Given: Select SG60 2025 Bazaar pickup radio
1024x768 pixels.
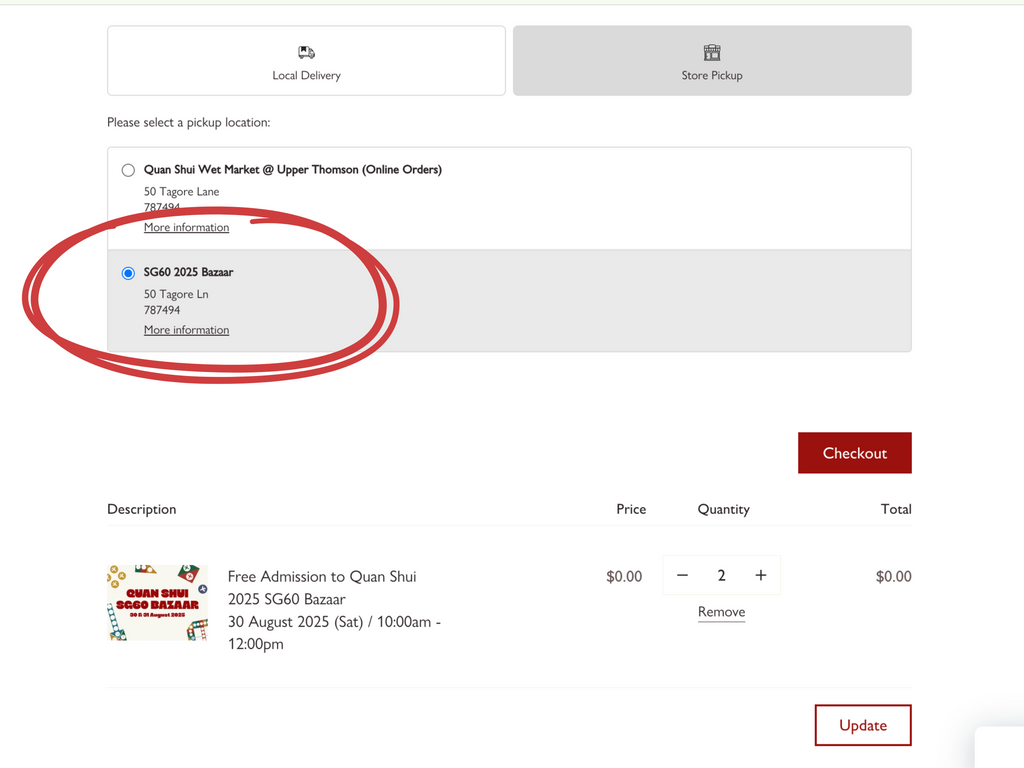Looking at the screenshot, I should [x=128, y=273].
